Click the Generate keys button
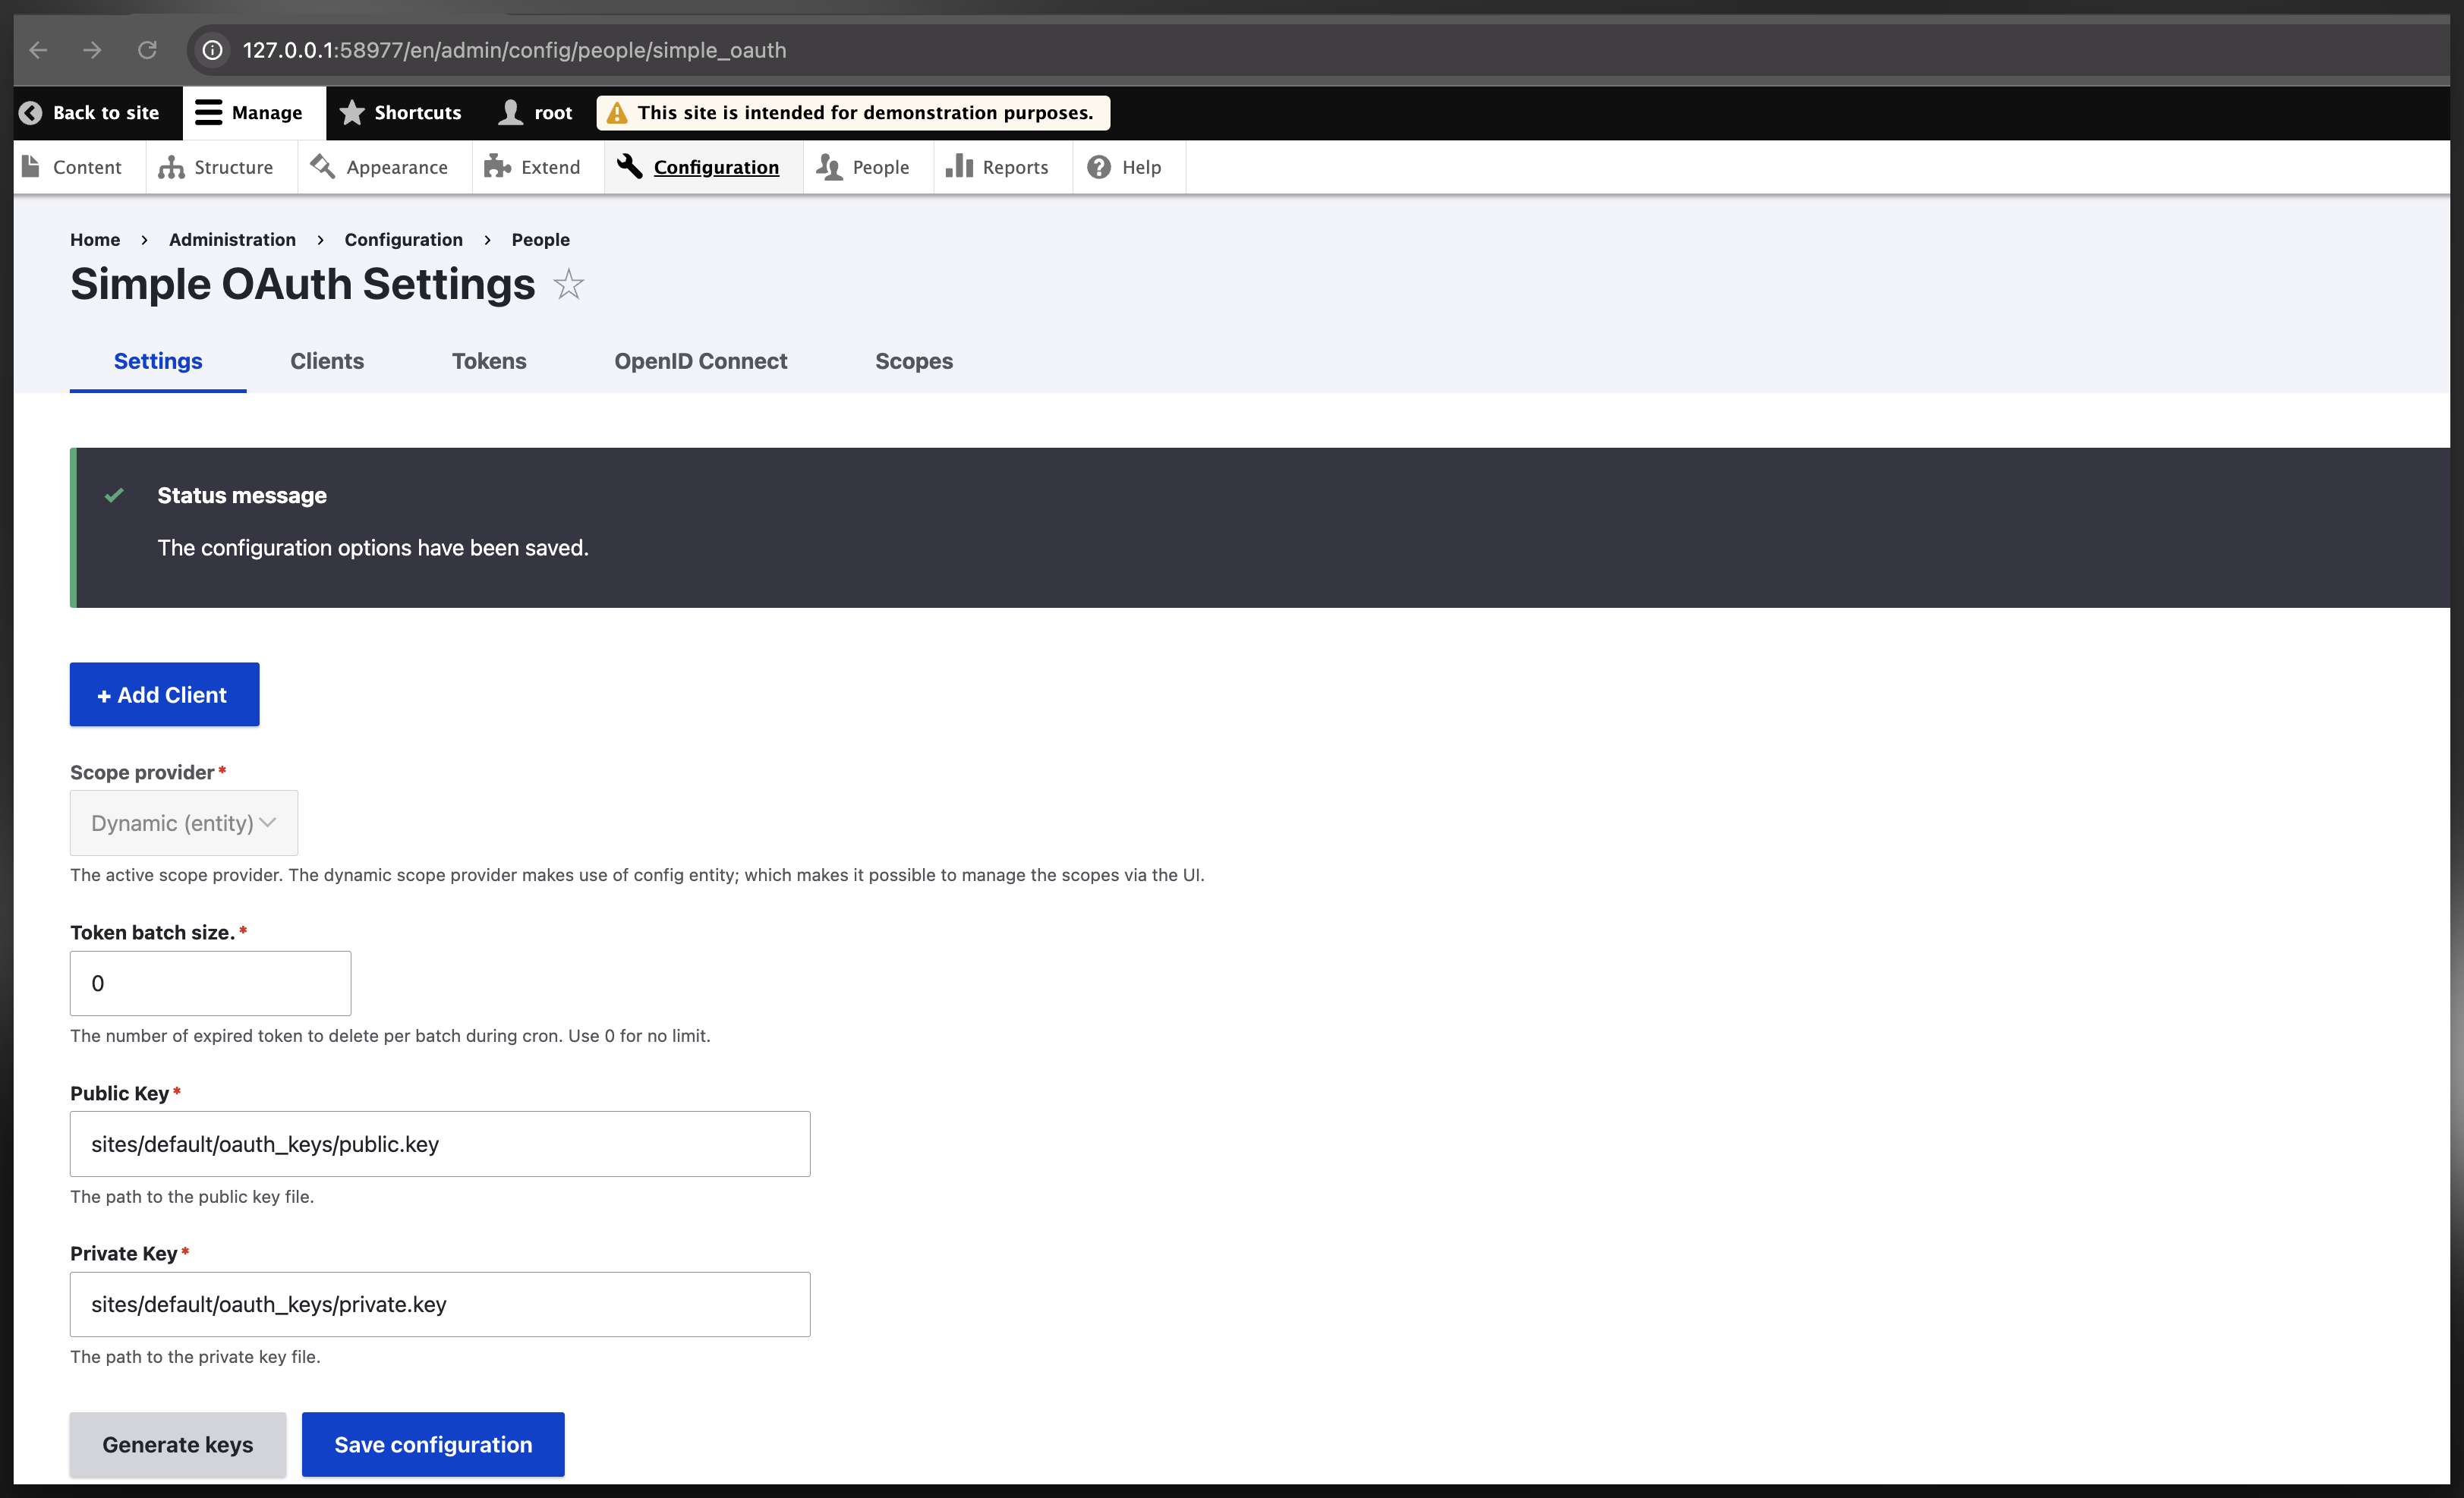 tap(177, 1444)
